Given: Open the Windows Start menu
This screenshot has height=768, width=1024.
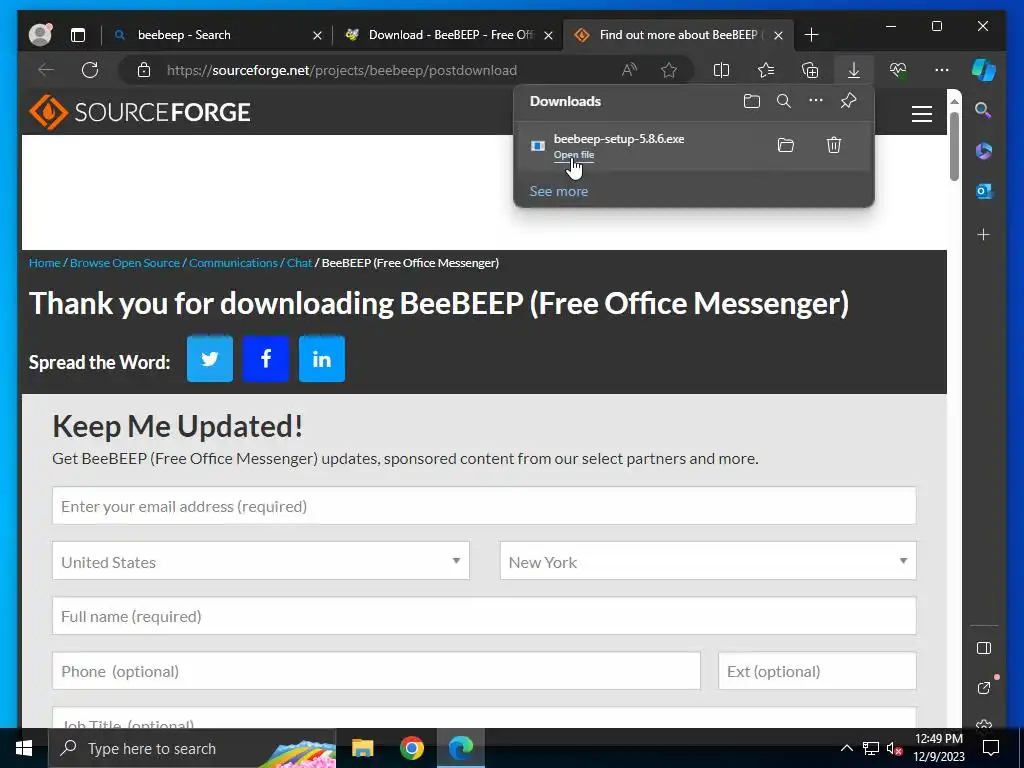Looking at the screenshot, I should [24, 748].
